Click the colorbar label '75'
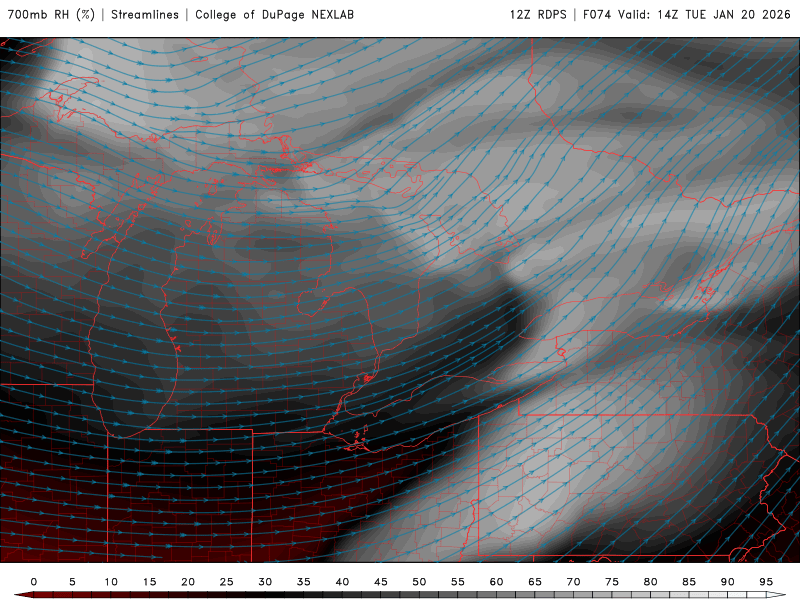The height and width of the screenshot is (600, 800). pyautogui.click(x=612, y=582)
